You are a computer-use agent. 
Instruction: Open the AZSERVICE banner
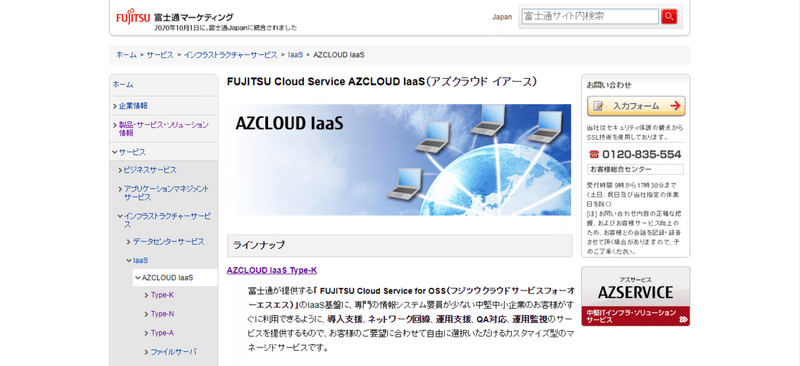pos(636,296)
